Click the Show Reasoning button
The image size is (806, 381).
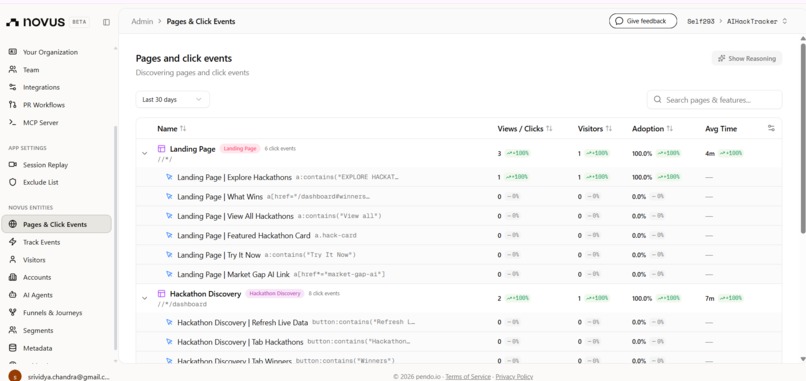(747, 59)
